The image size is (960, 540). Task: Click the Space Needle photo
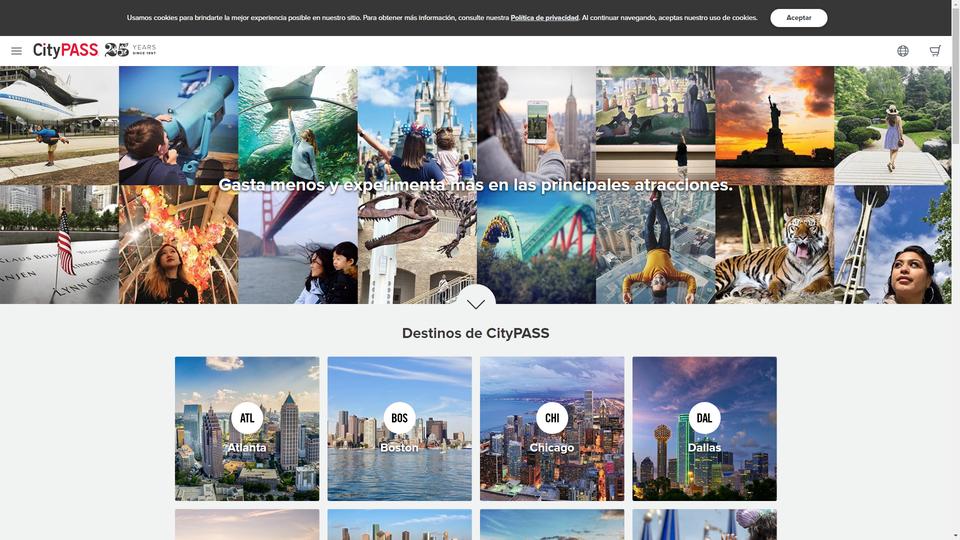tap(893, 244)
